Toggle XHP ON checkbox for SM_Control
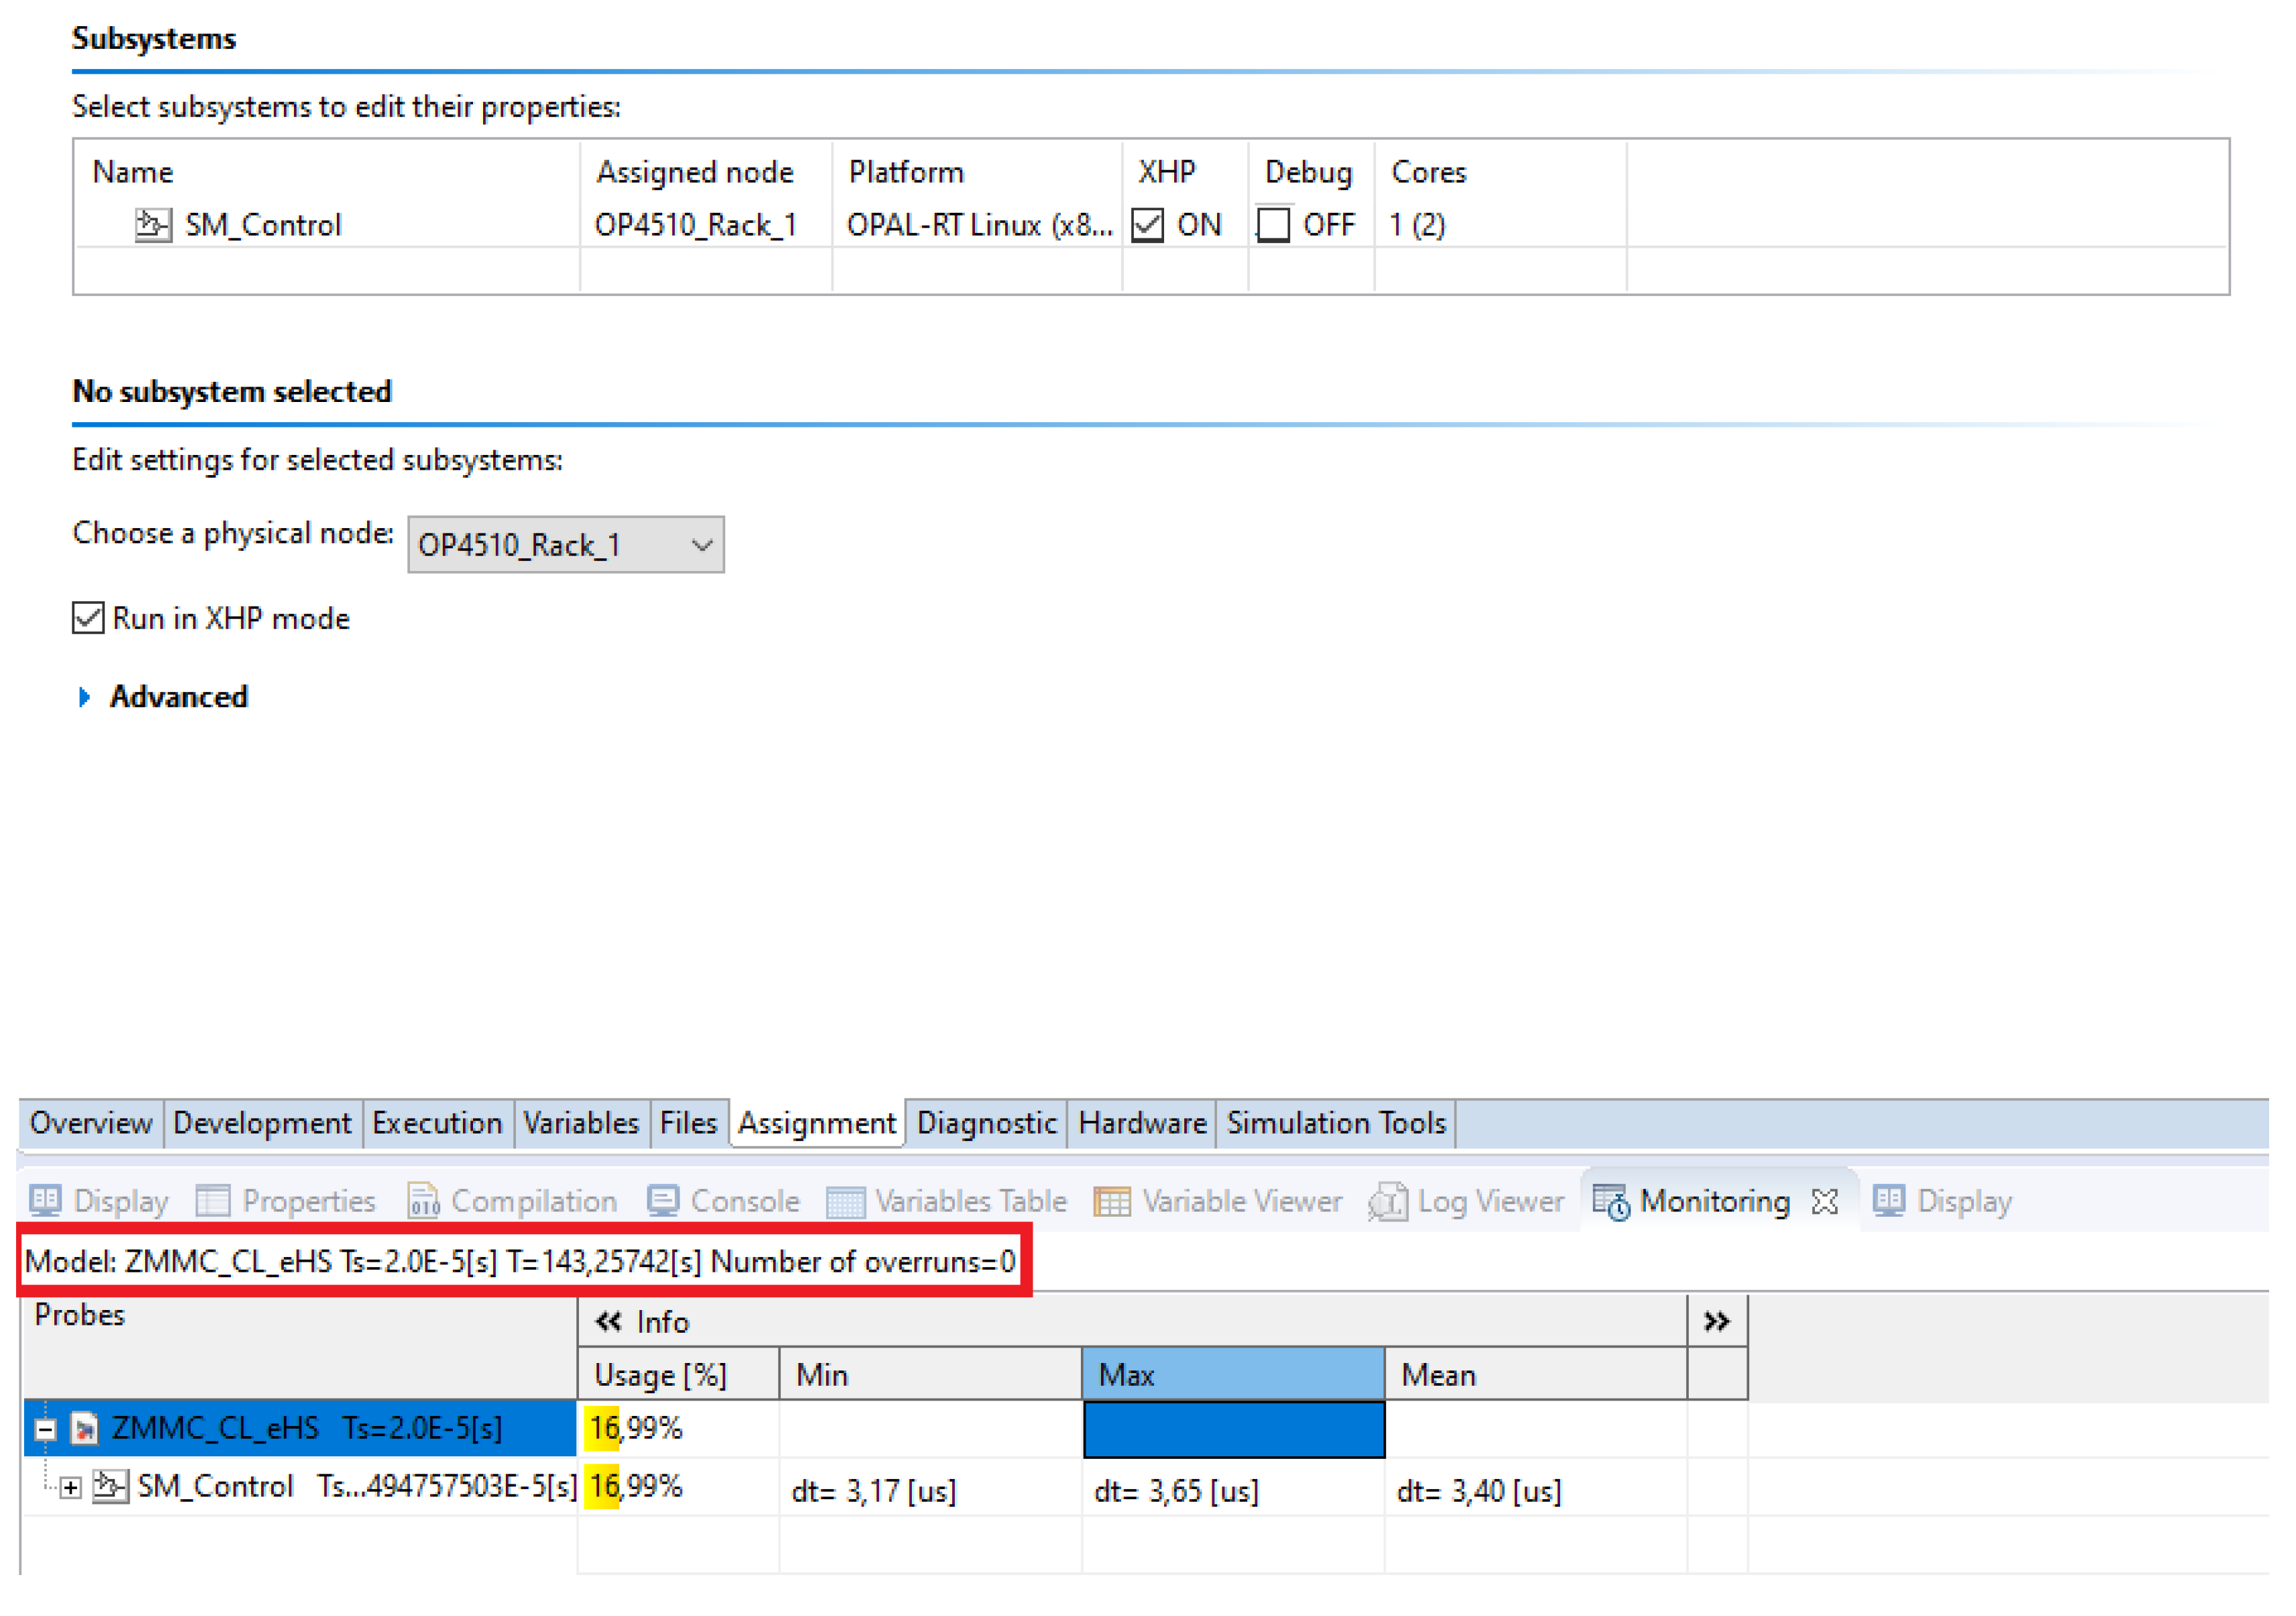This screenshot has width=2296, height=1616. tap(1147, 224)
